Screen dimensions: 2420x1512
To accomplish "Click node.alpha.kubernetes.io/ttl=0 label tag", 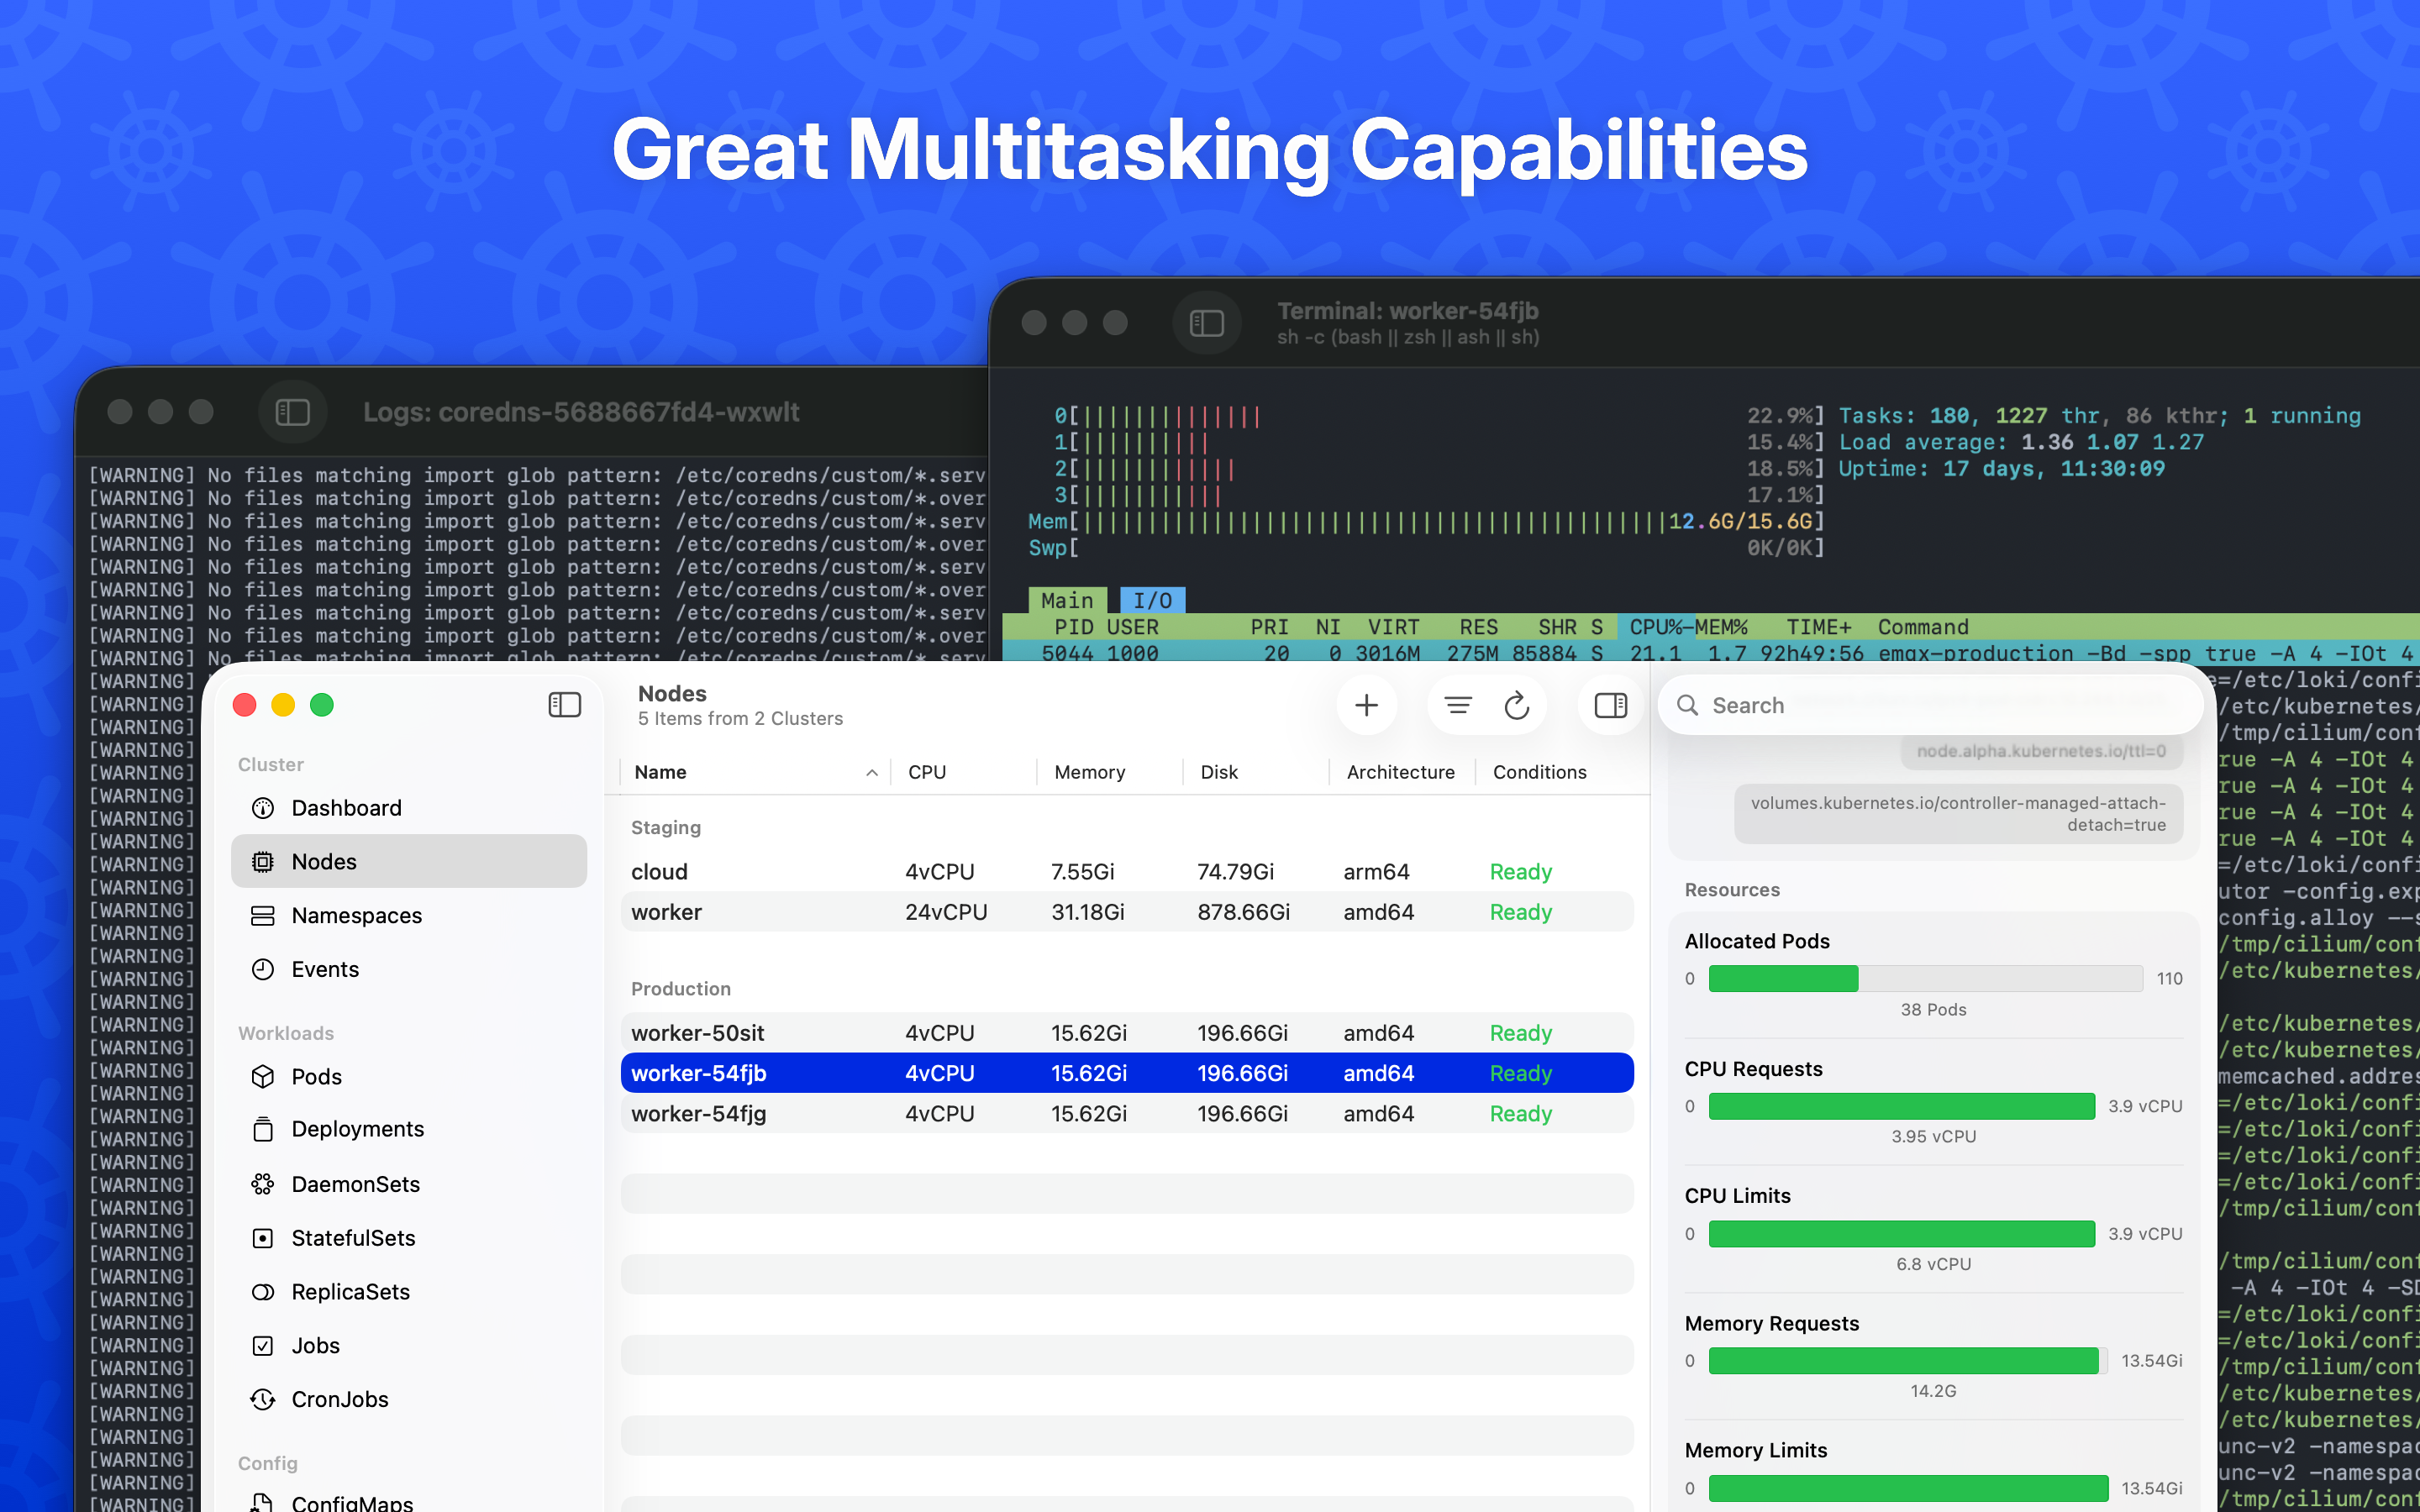I will (2041, 751).
